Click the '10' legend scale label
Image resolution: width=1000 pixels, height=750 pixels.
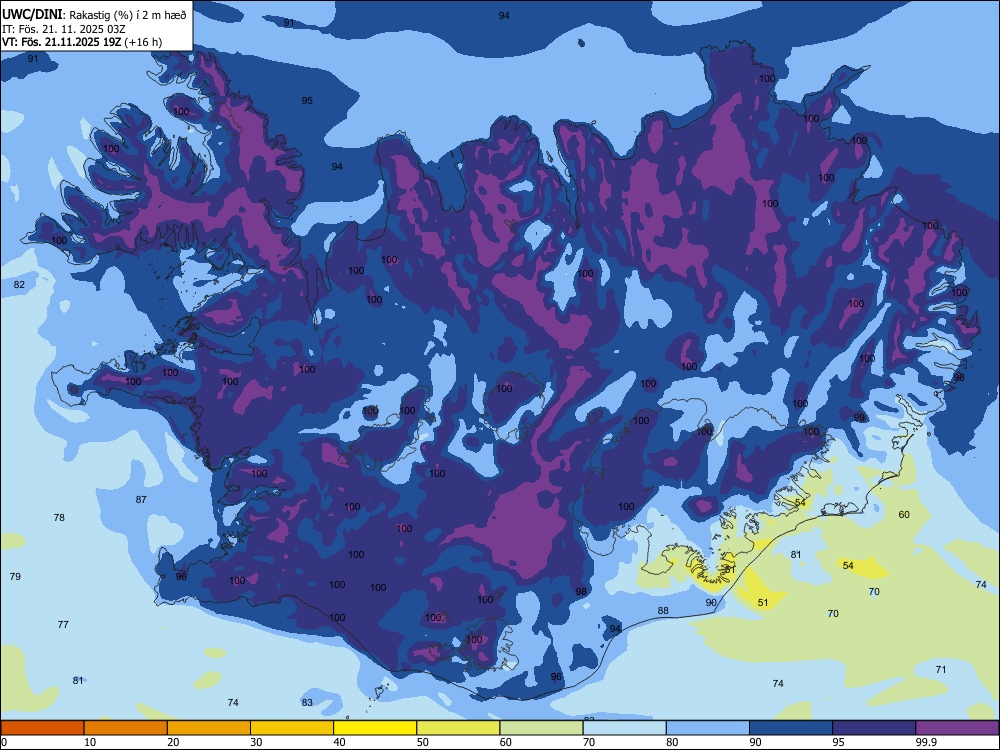(x=90, y=742)
